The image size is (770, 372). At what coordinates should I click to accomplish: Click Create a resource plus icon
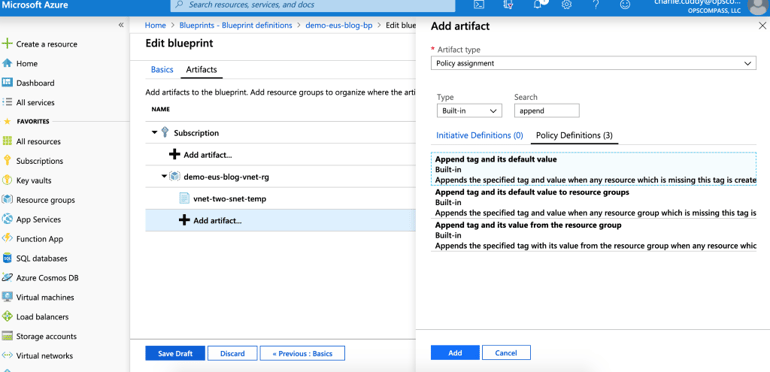[7, 44]
